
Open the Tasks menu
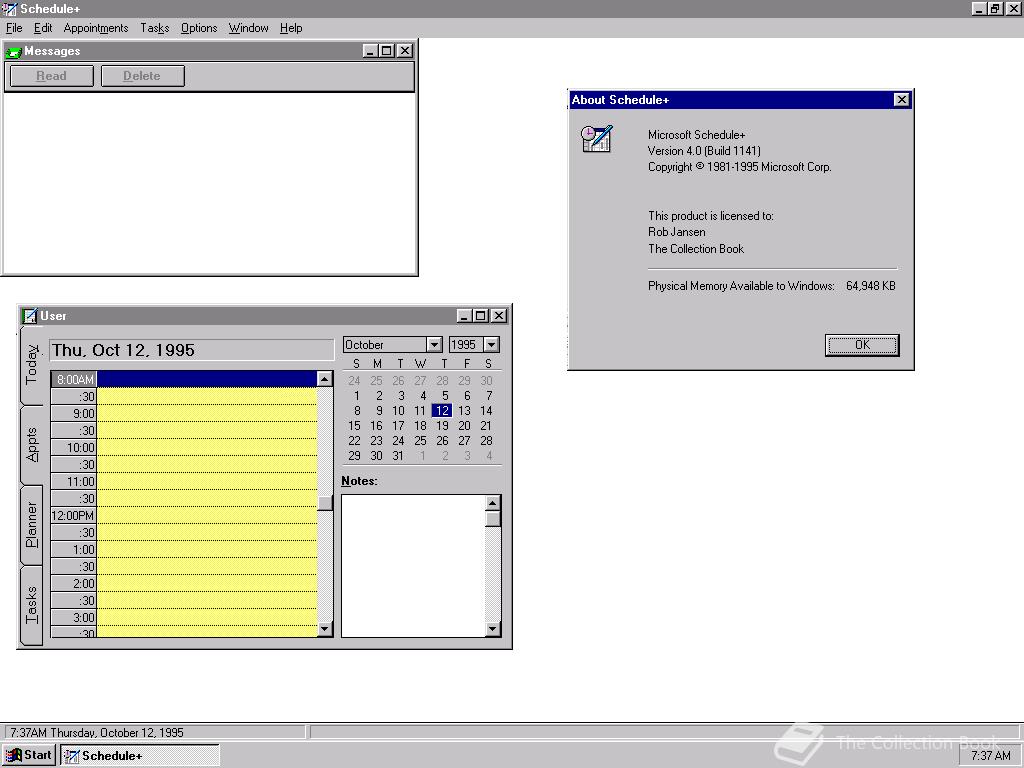tap(155, 28)
